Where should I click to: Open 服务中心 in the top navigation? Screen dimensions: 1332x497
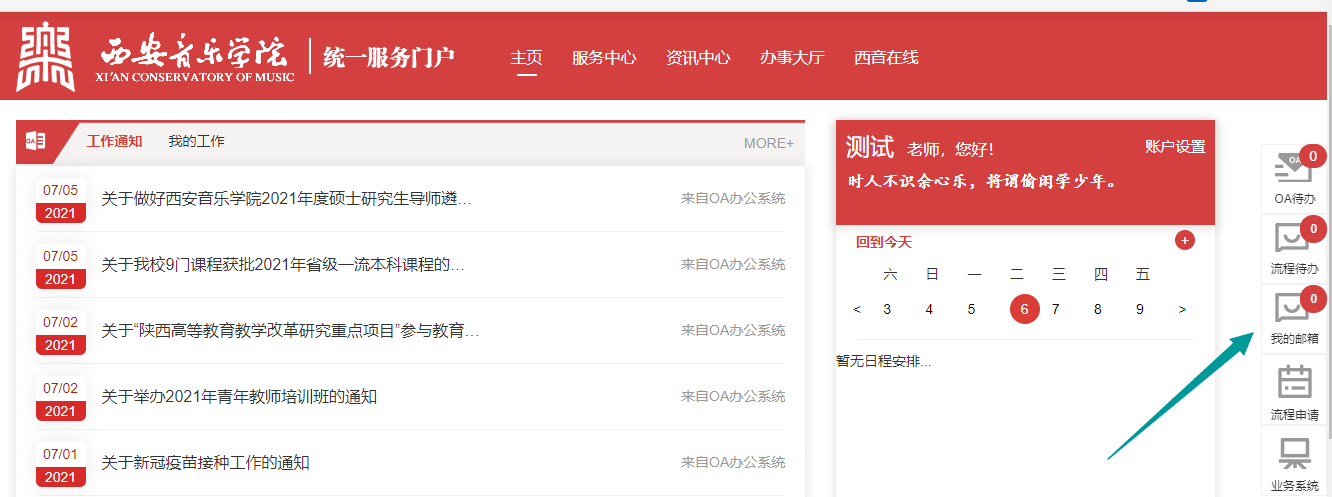pyautogui.click(x=604, y=57)
